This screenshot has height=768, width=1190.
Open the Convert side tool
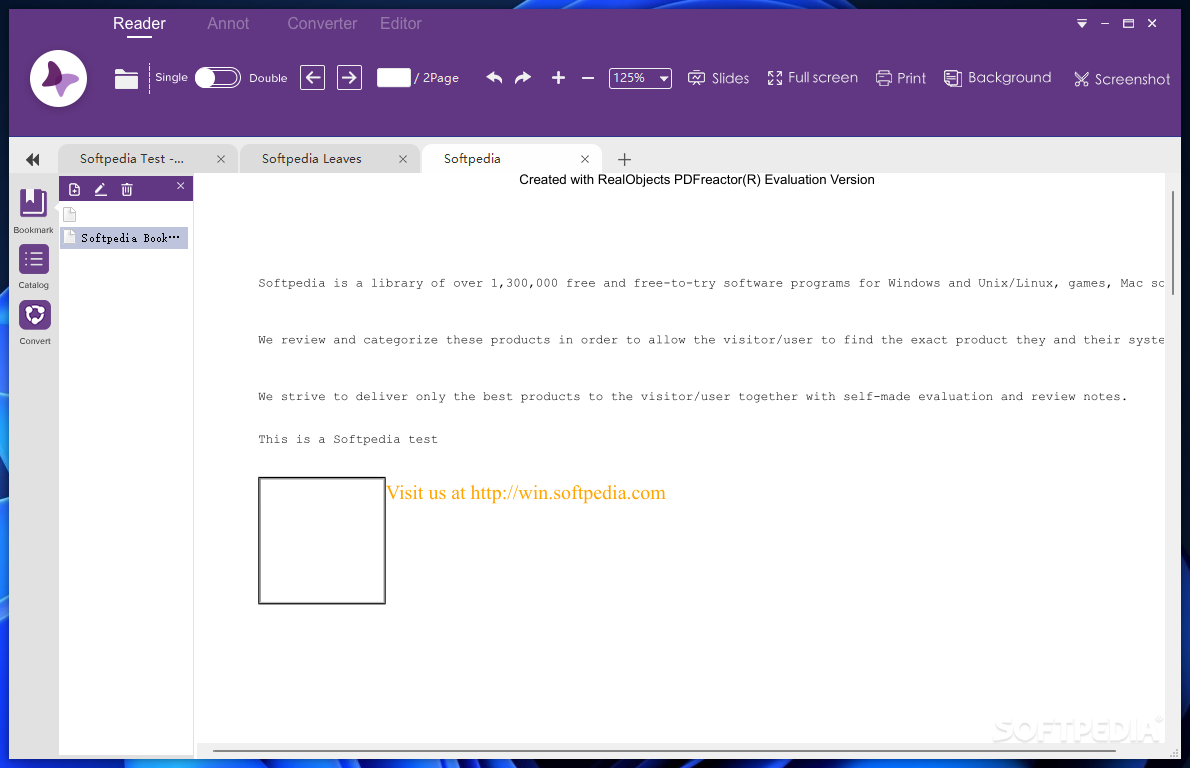(x=35, y=323)
